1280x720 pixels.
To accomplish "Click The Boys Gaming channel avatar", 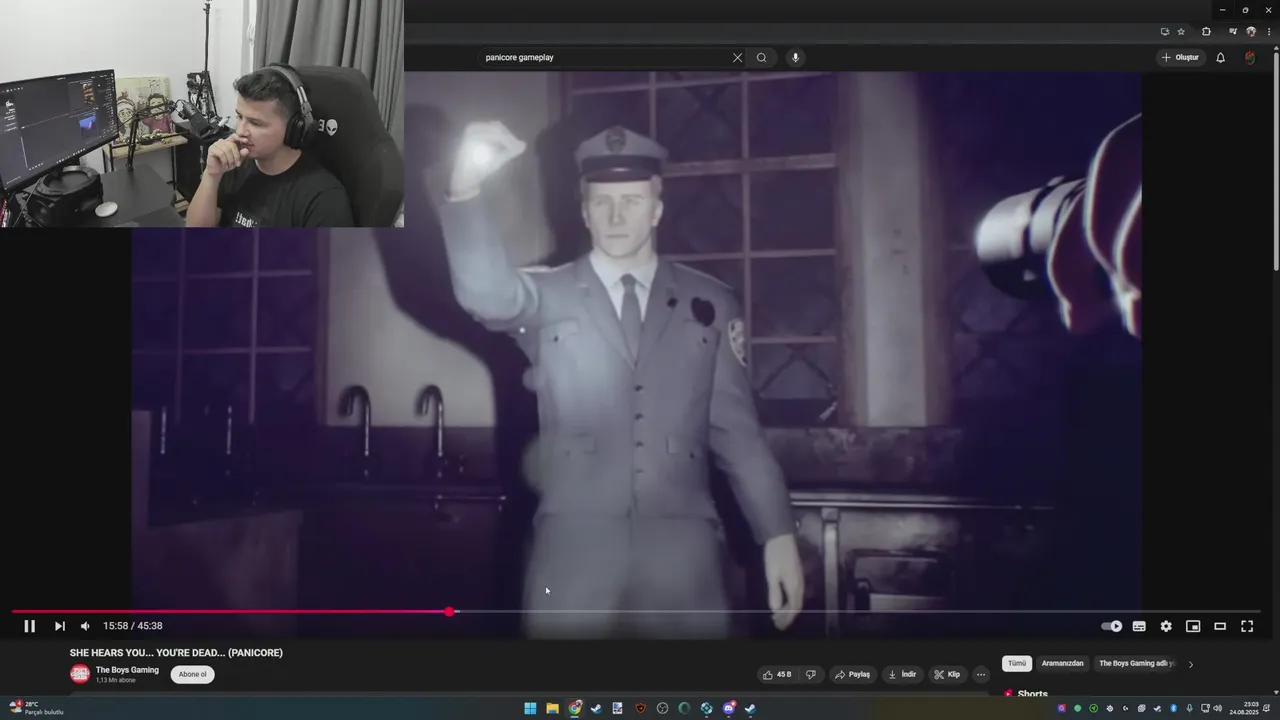I will 80,674.
